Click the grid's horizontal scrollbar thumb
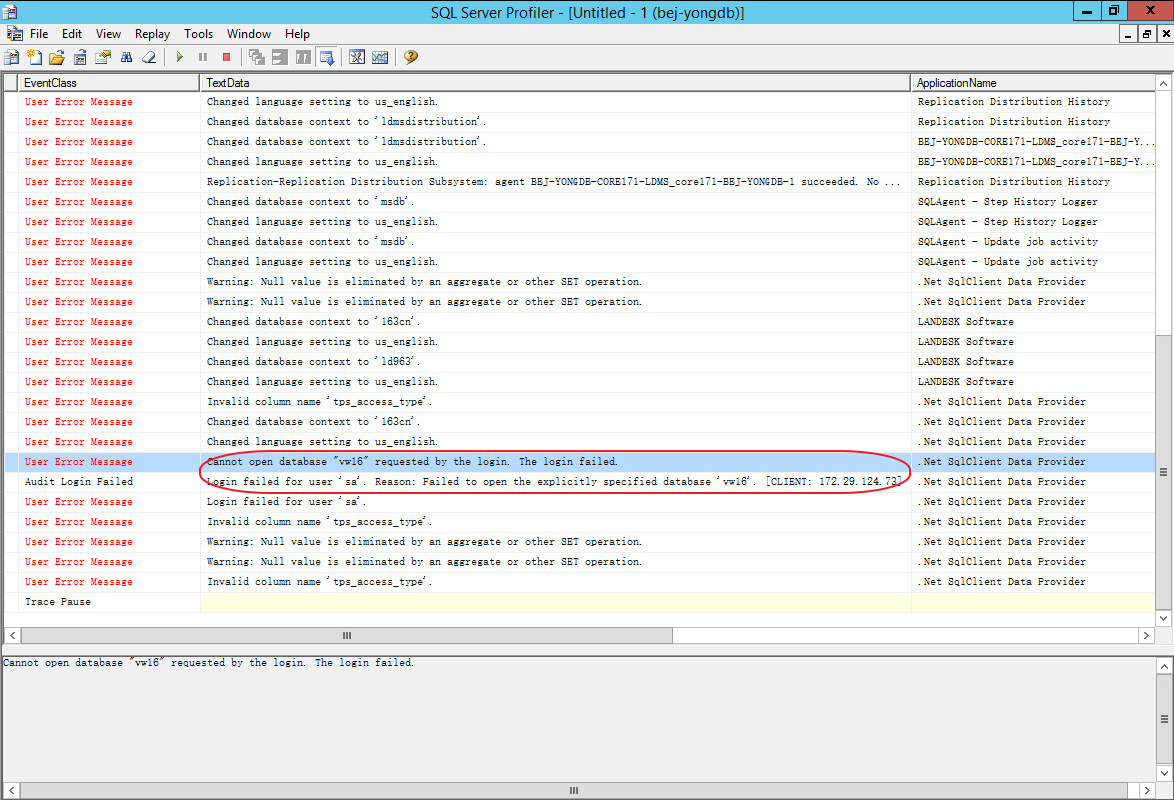This screenshot has height=800, width=1174. click(347, 635)
